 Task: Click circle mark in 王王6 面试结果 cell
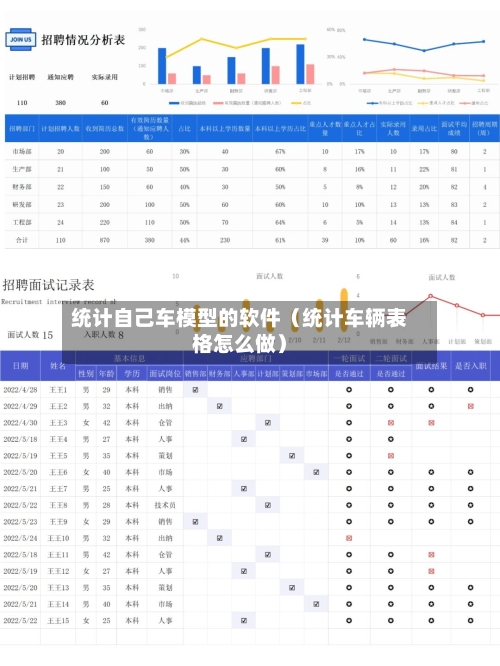click(x=431, y=472)
